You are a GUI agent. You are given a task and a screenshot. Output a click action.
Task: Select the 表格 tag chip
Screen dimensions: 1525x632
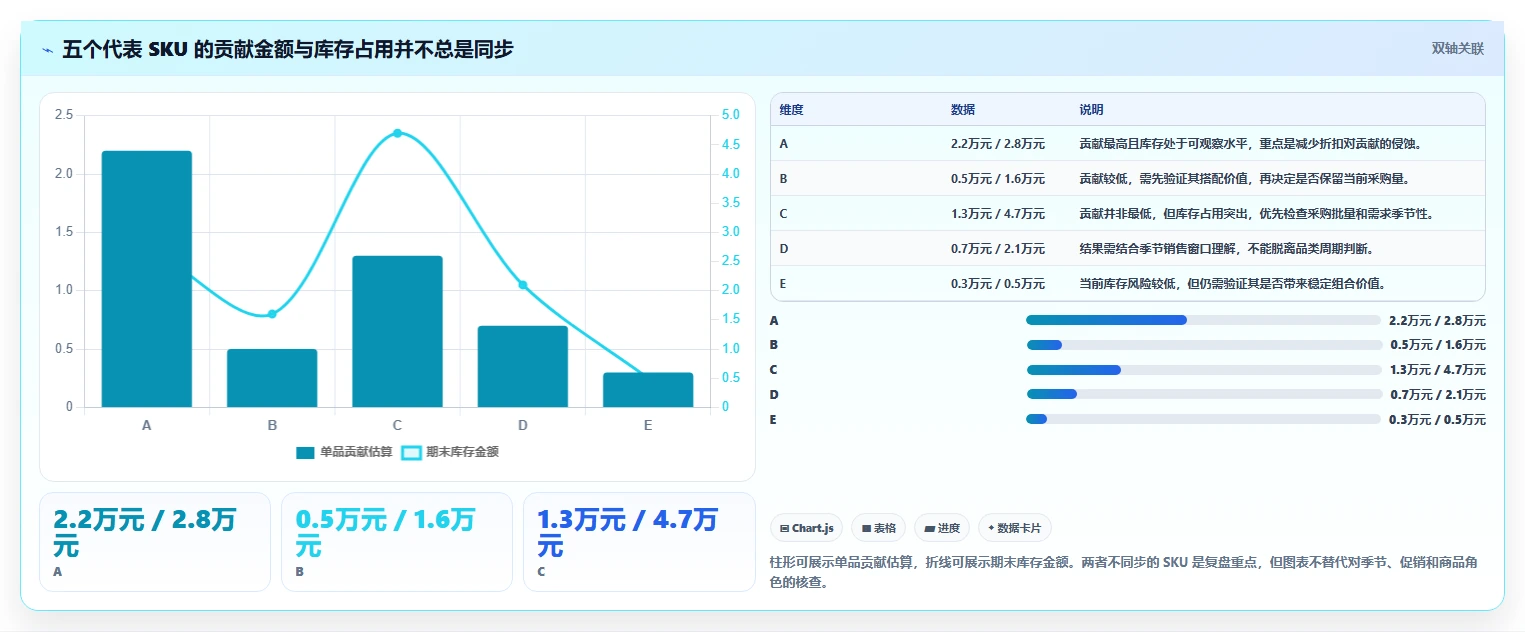coord(879,528)
